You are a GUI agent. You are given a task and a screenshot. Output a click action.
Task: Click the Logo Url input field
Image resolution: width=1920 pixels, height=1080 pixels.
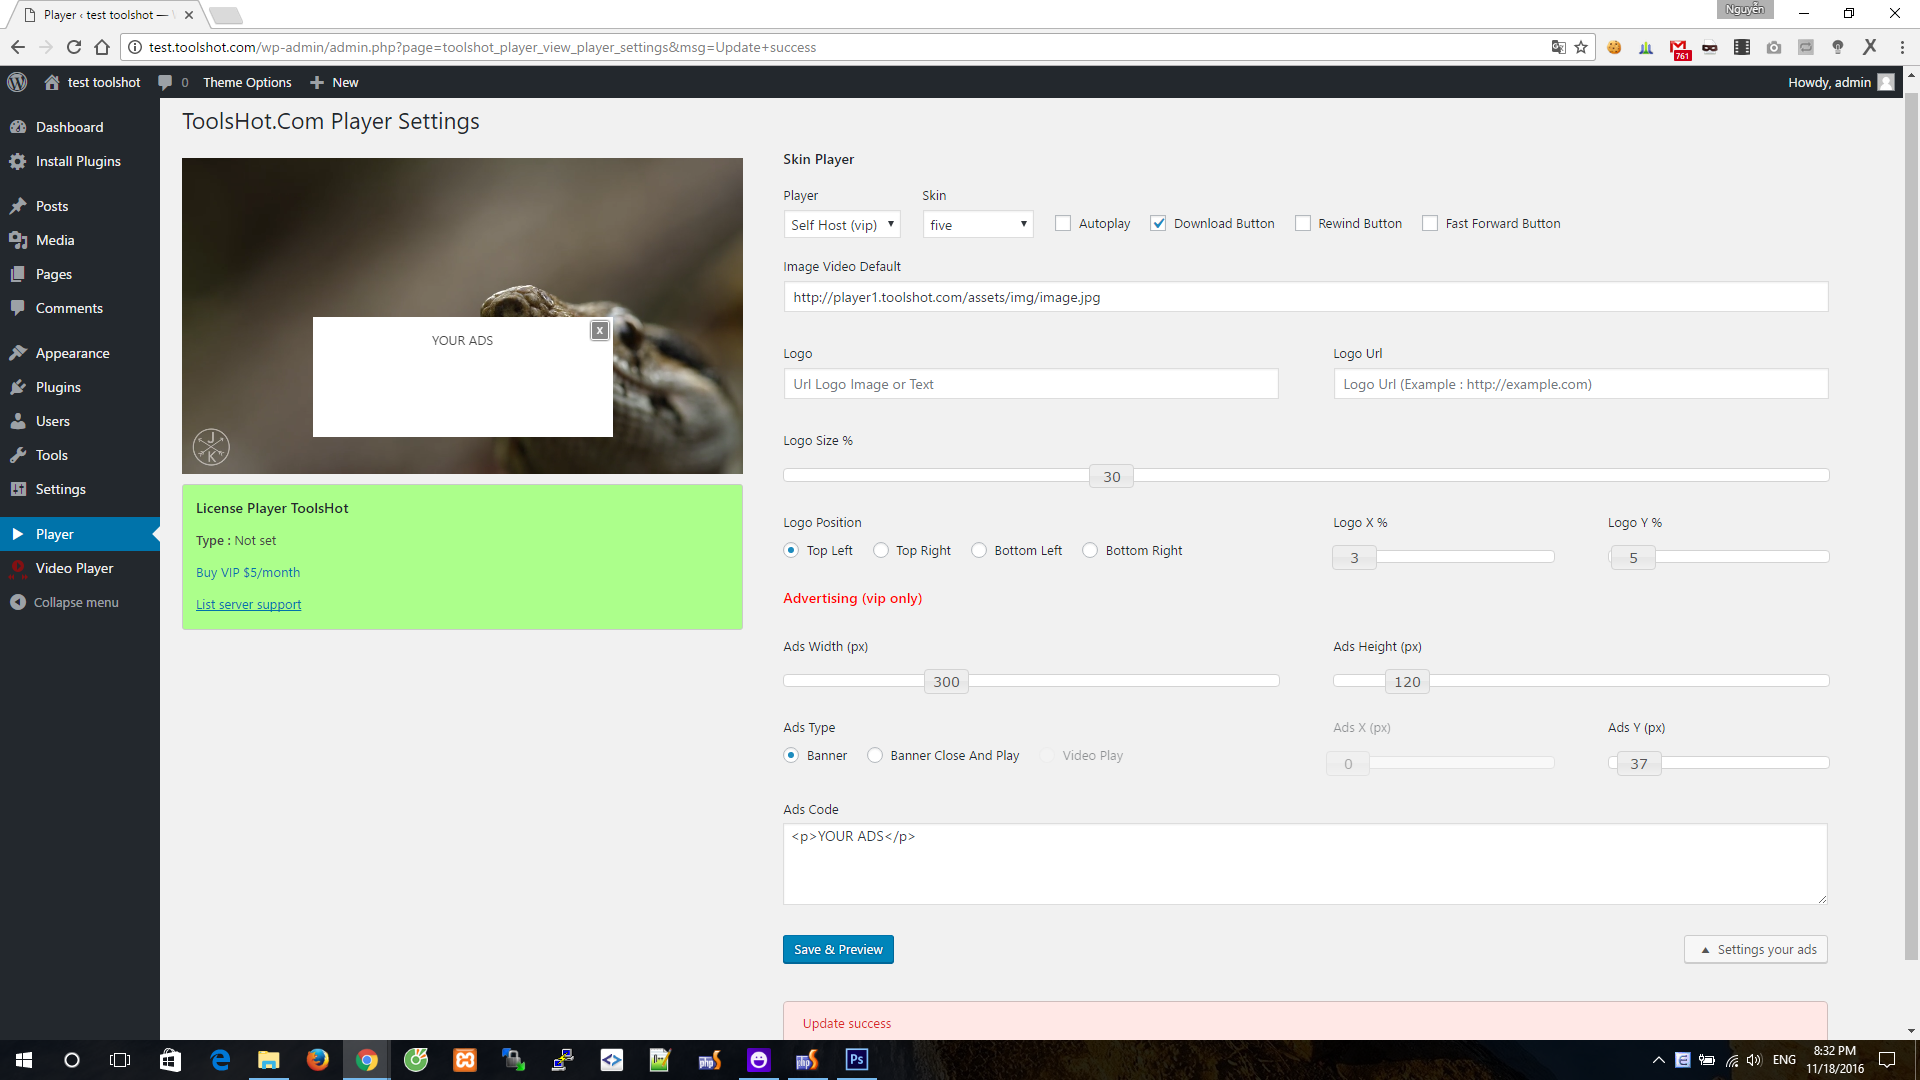point(1581,384)
